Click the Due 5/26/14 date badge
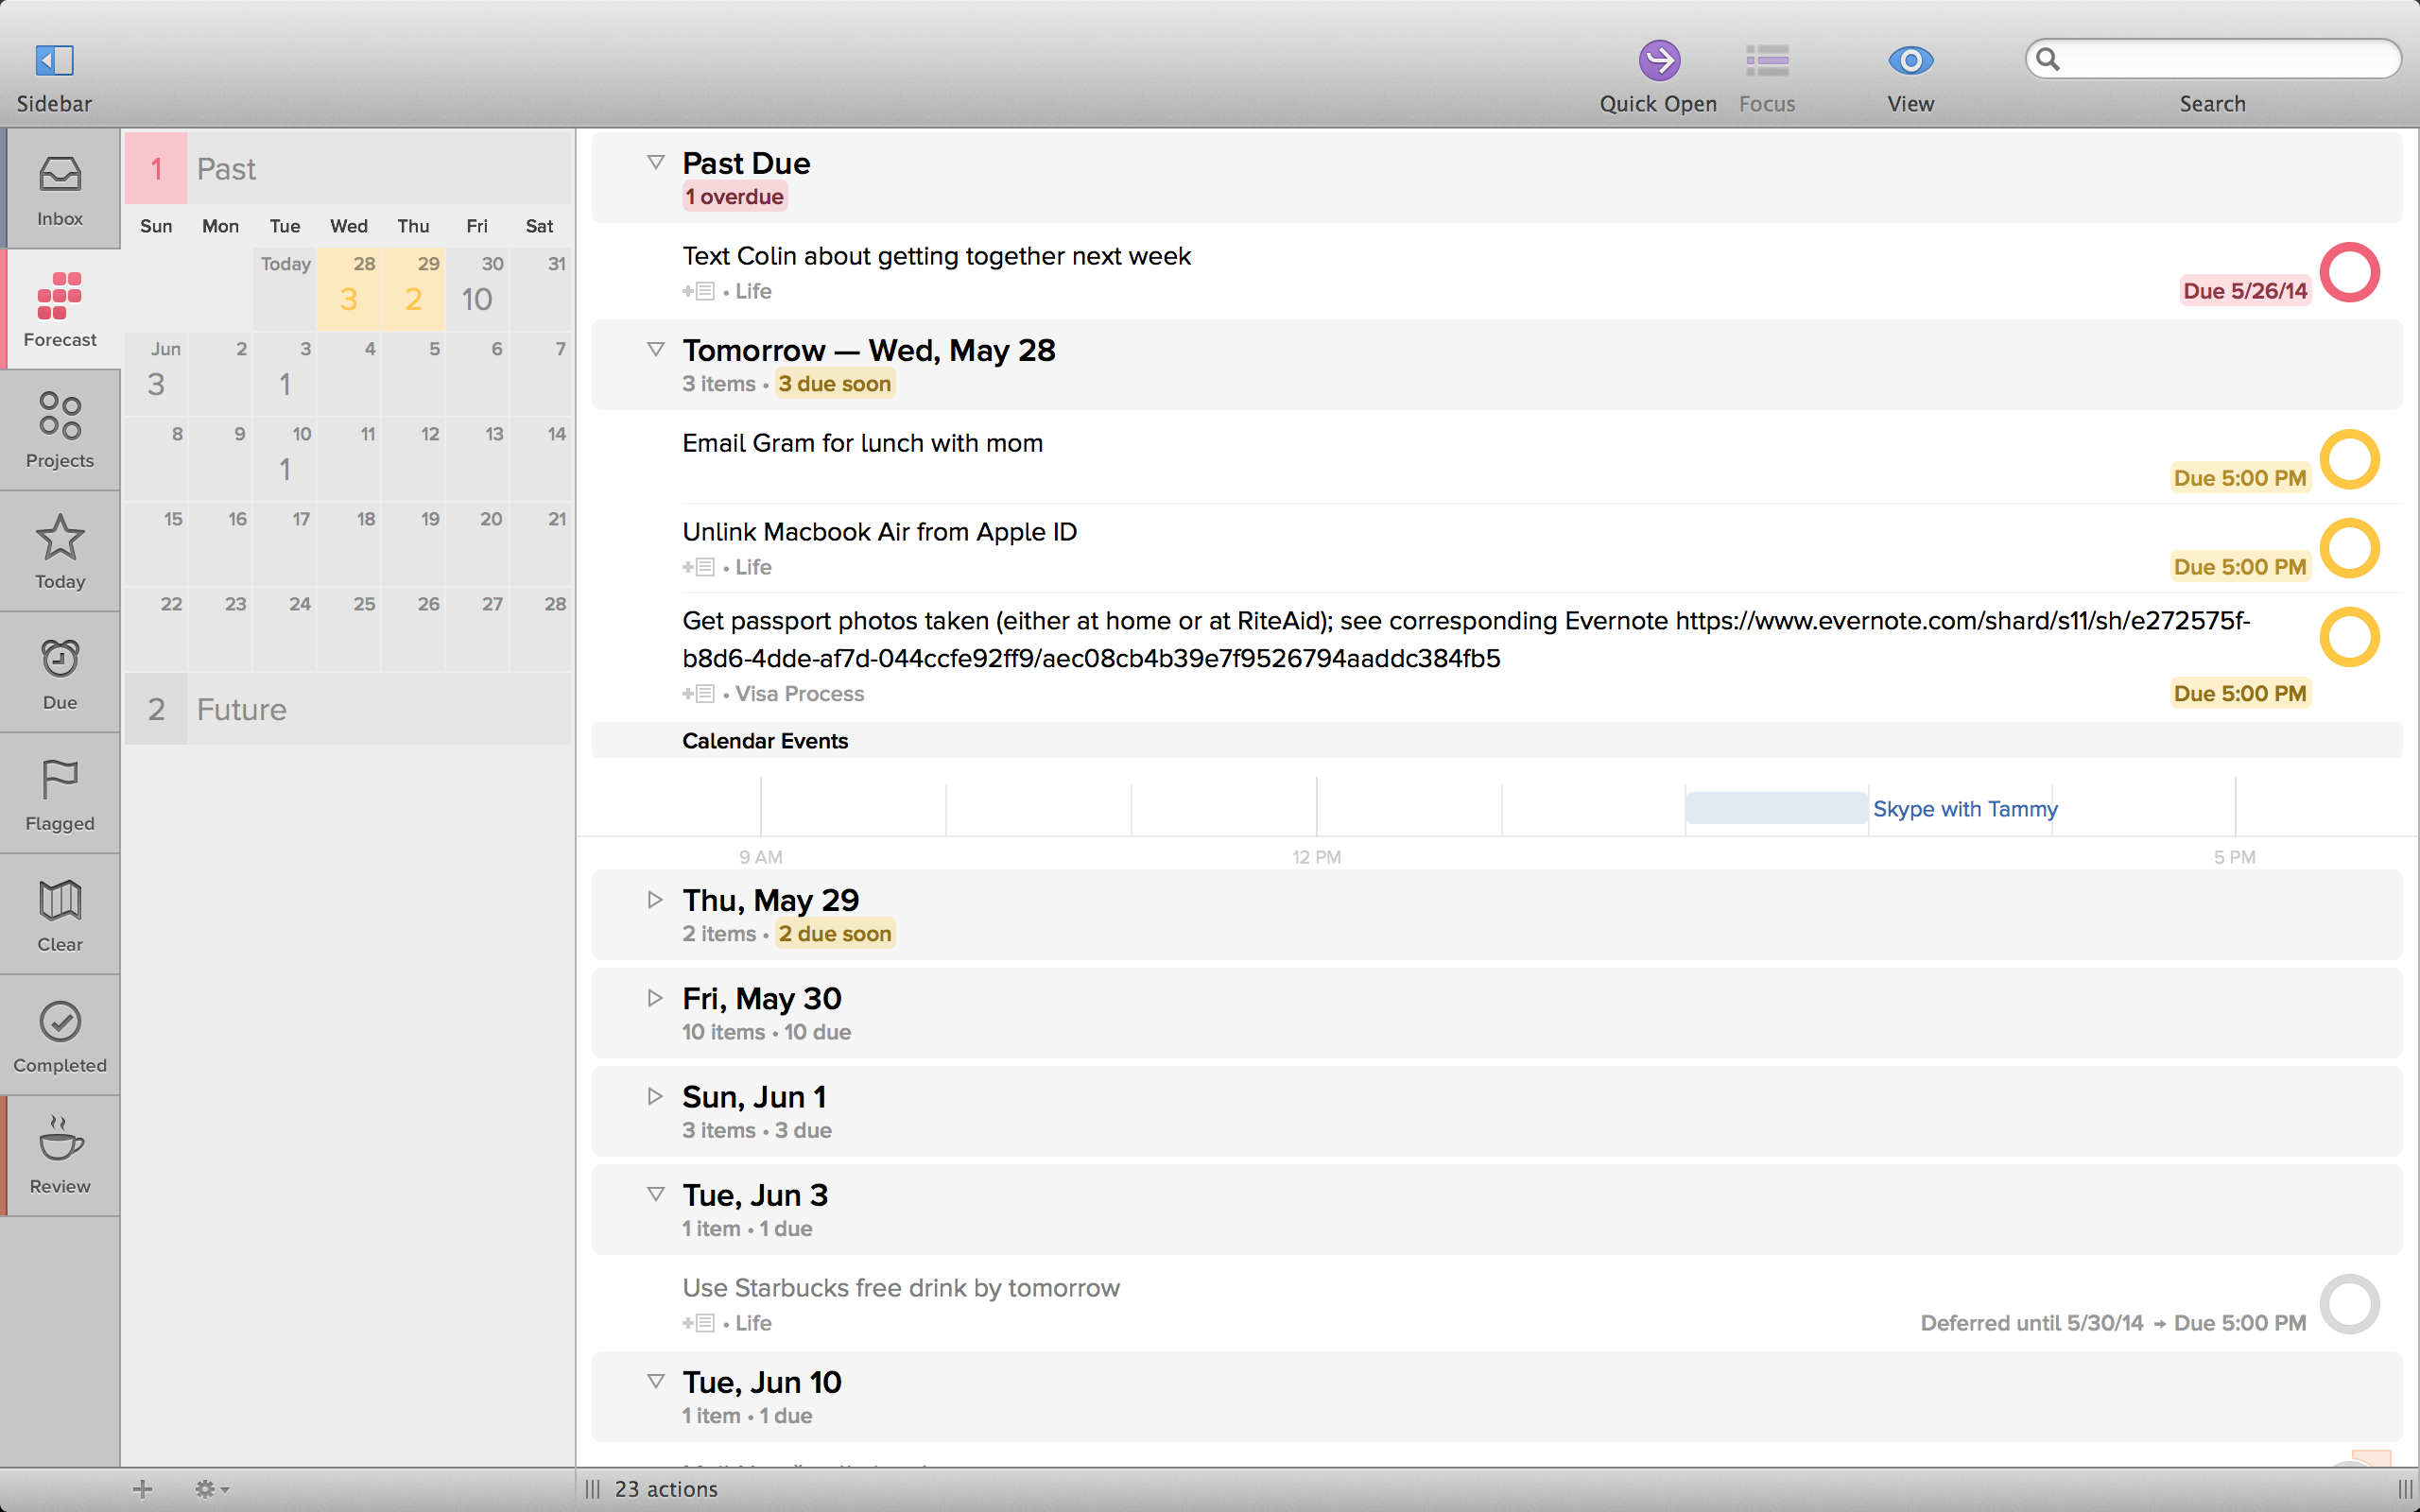 pyautogui.click(x=2245, y=291)
